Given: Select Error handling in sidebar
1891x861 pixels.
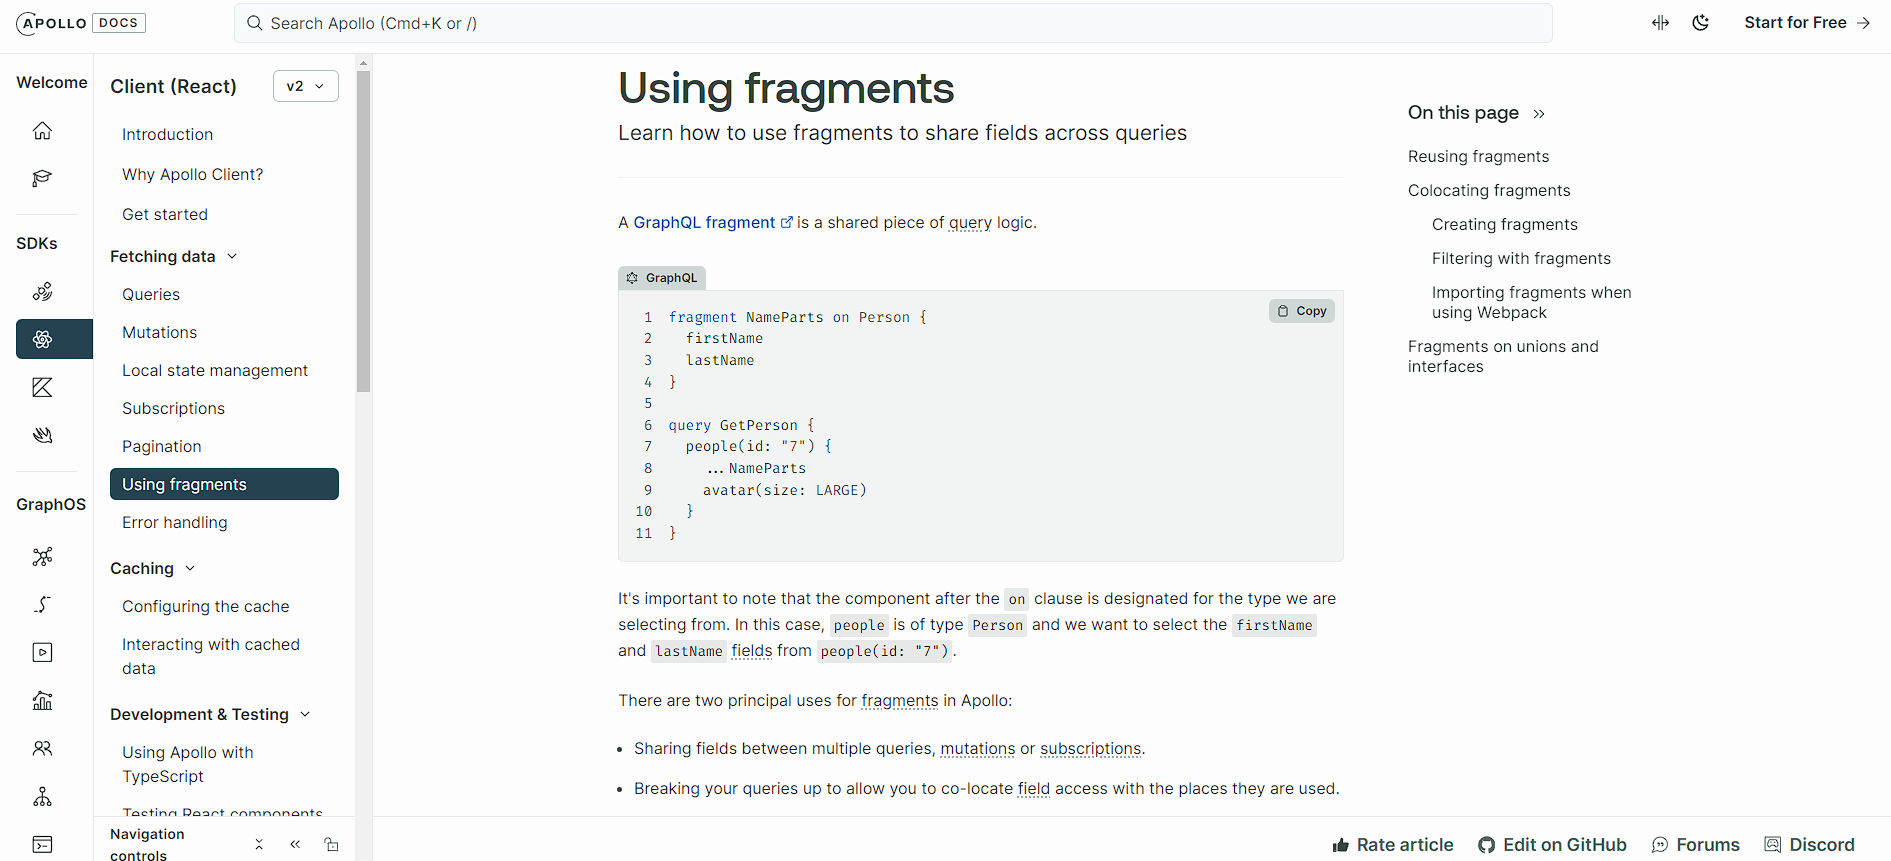Looking at the screenshot, I should 175,523.
